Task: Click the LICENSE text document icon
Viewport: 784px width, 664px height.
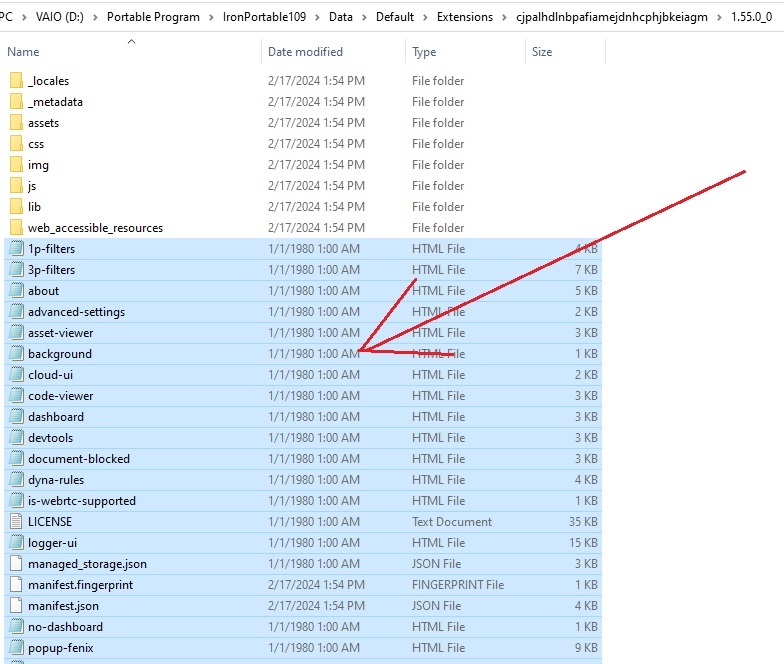Action: [x=16, y=522]
